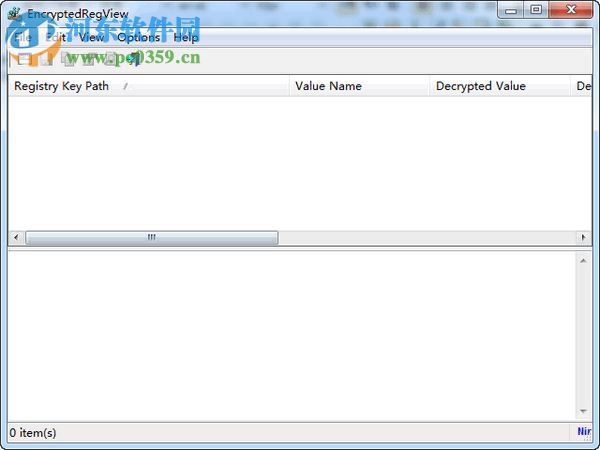Image resolution: width=600 pixels, height=450 pixels.
Task: Click the '0 item(s)' status bar text
Action: point(33,433)
